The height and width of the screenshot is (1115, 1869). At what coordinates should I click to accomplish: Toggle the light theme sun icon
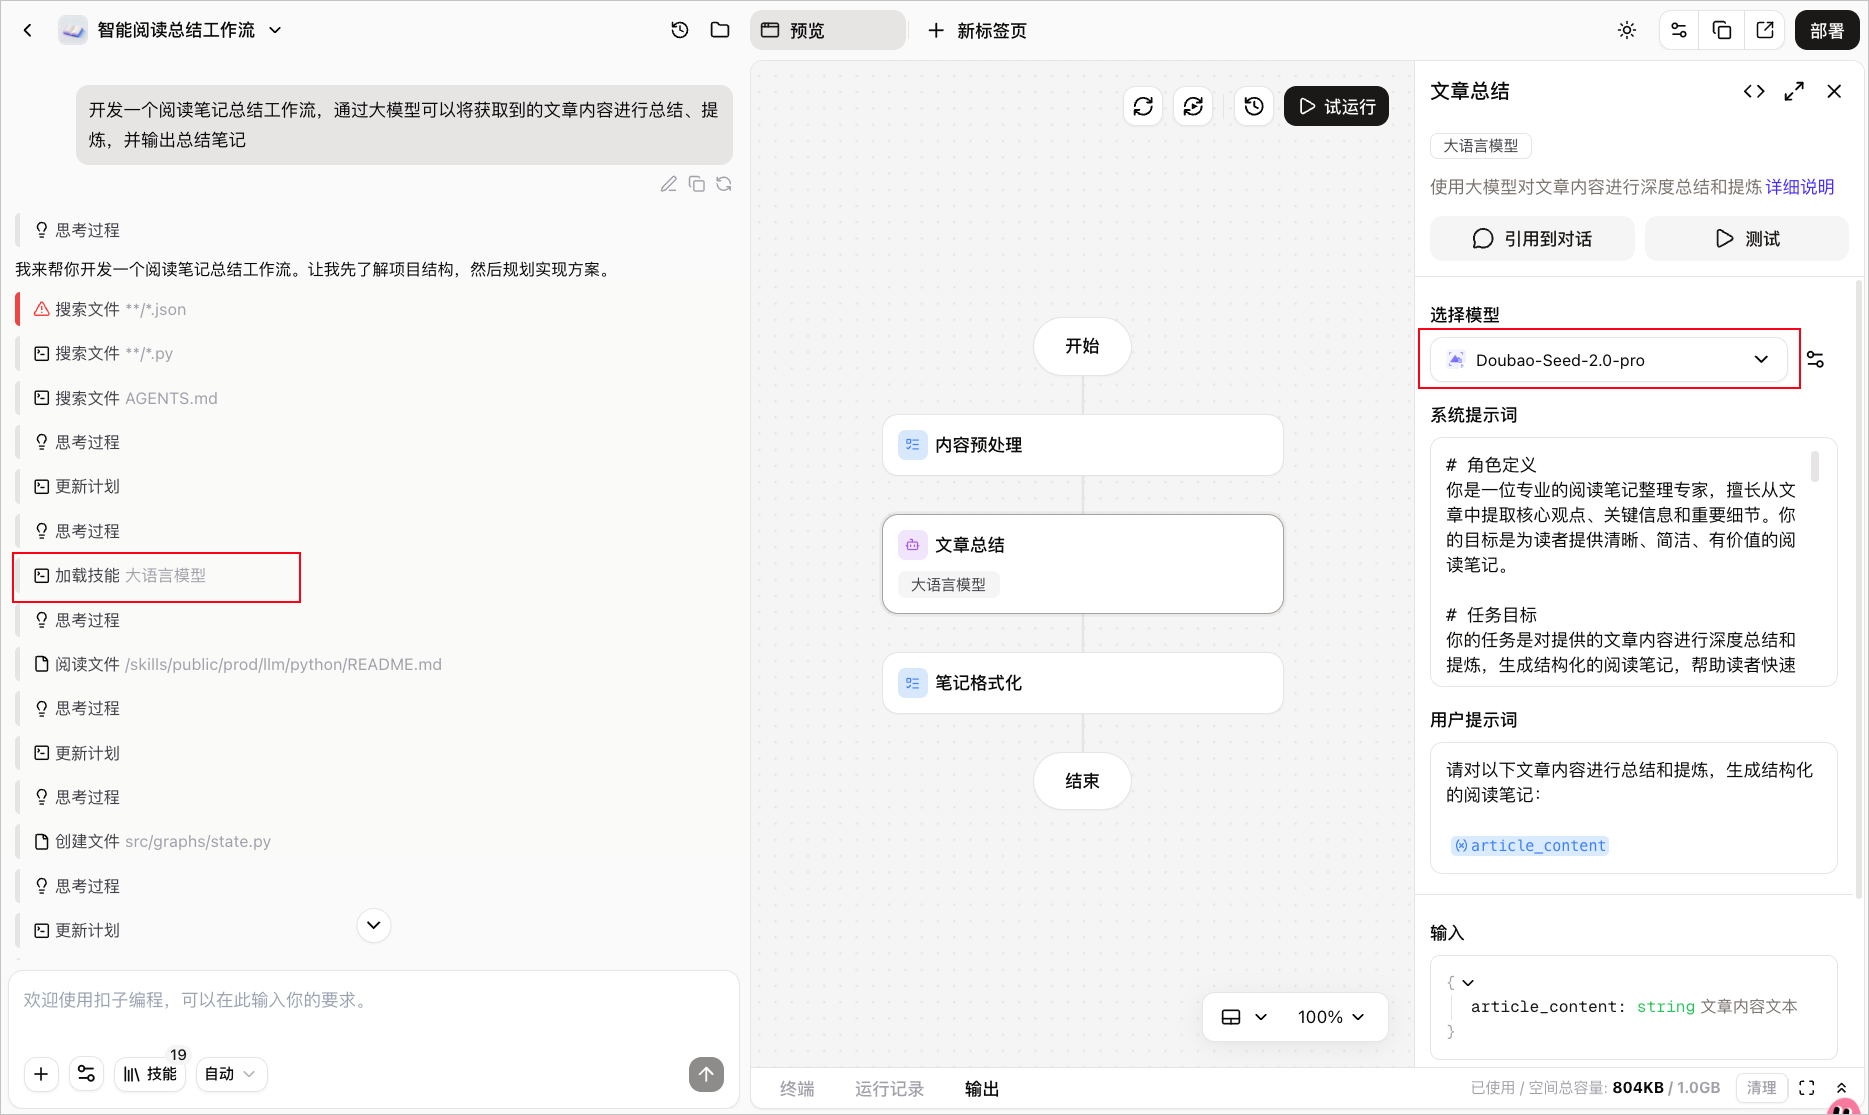tap(1627, 30)
